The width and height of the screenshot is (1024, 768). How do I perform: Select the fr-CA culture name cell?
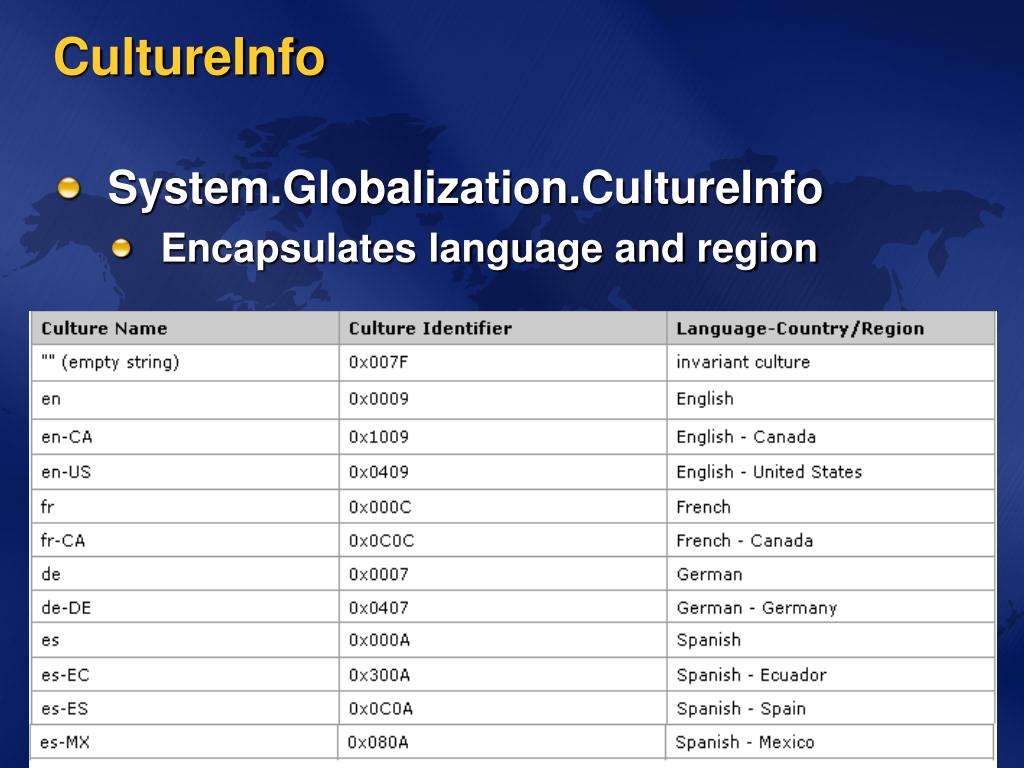coord(185,541)
